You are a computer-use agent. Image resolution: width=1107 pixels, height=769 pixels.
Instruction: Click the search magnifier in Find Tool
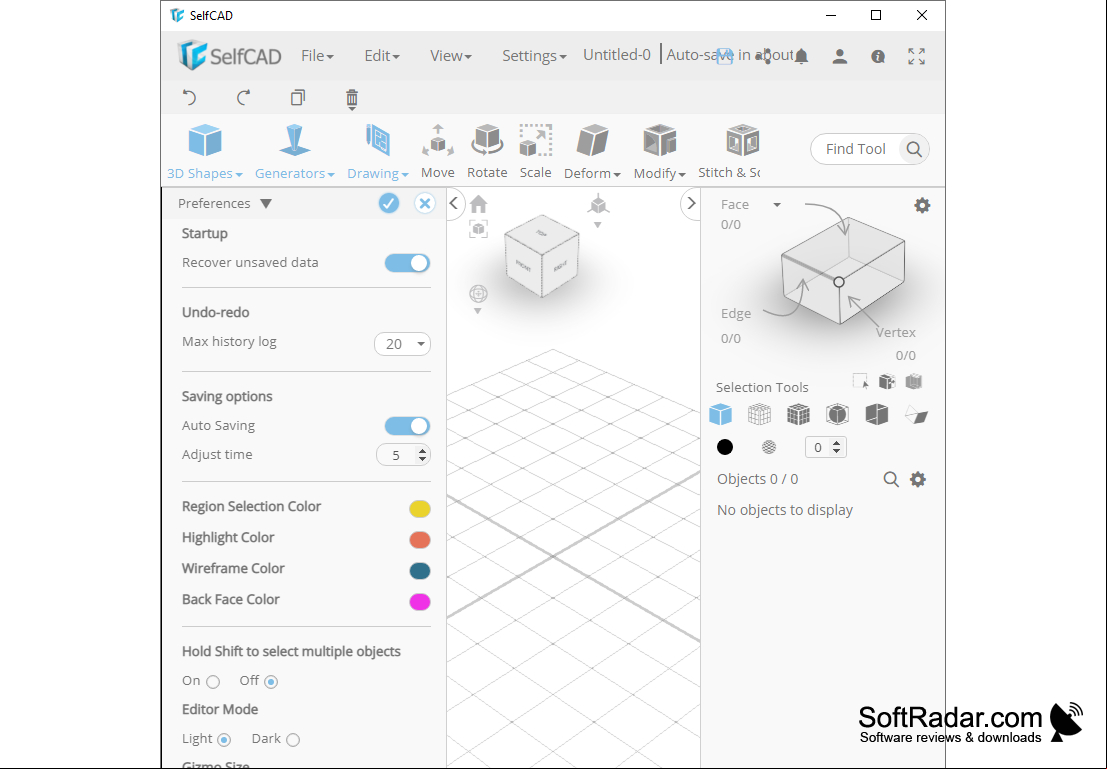click(x=914, y=149)
